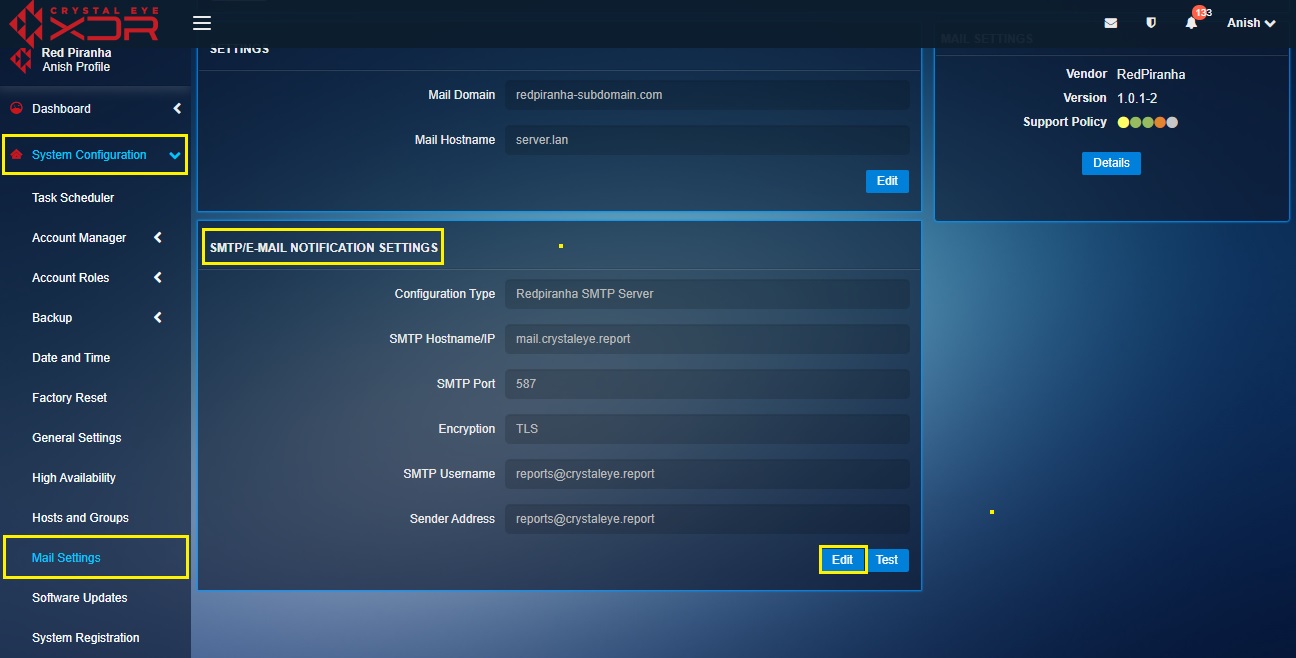
Task: Click the Mail Hostname field
Action: [707, 140]
